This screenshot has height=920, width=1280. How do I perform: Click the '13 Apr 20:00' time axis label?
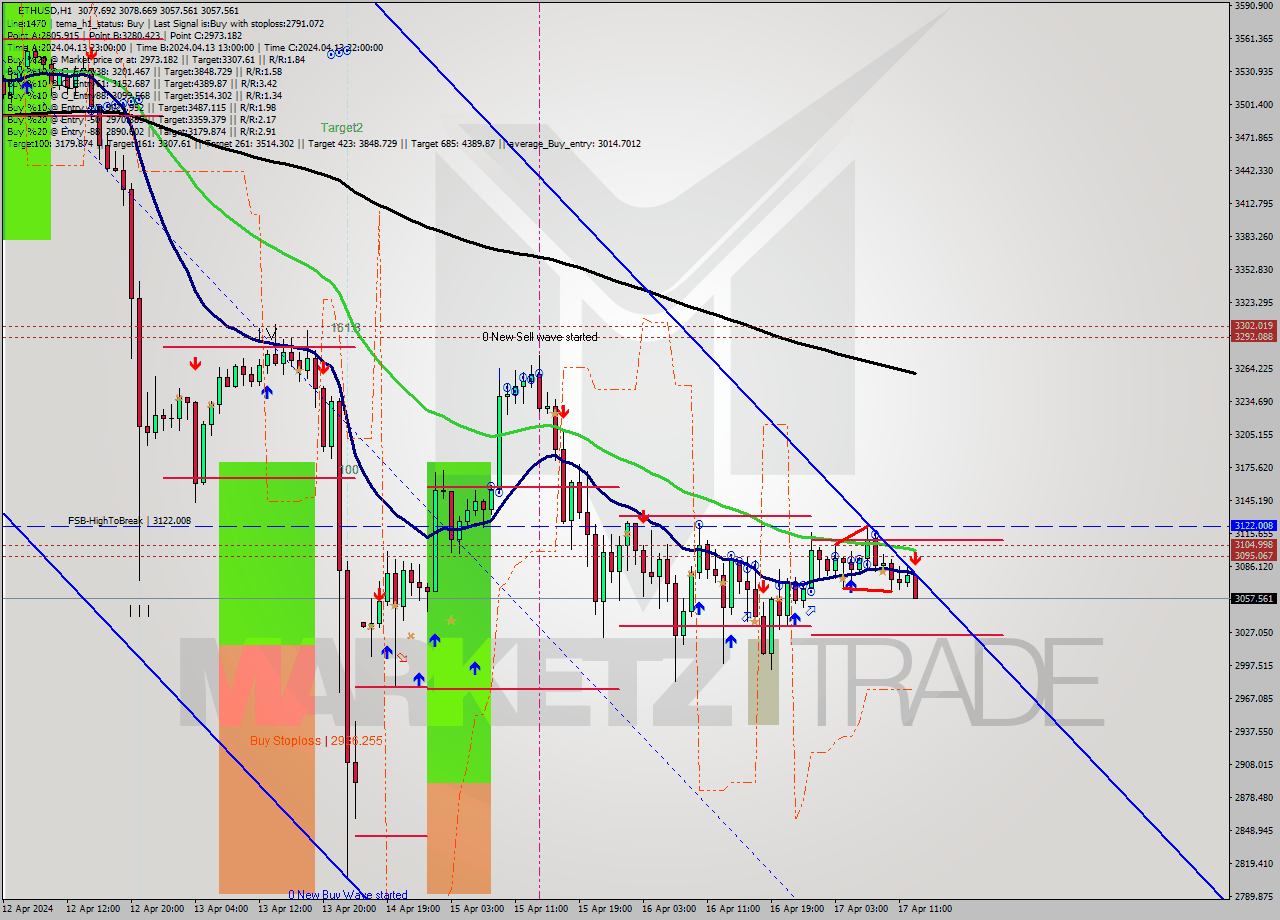tap(349, 909)
